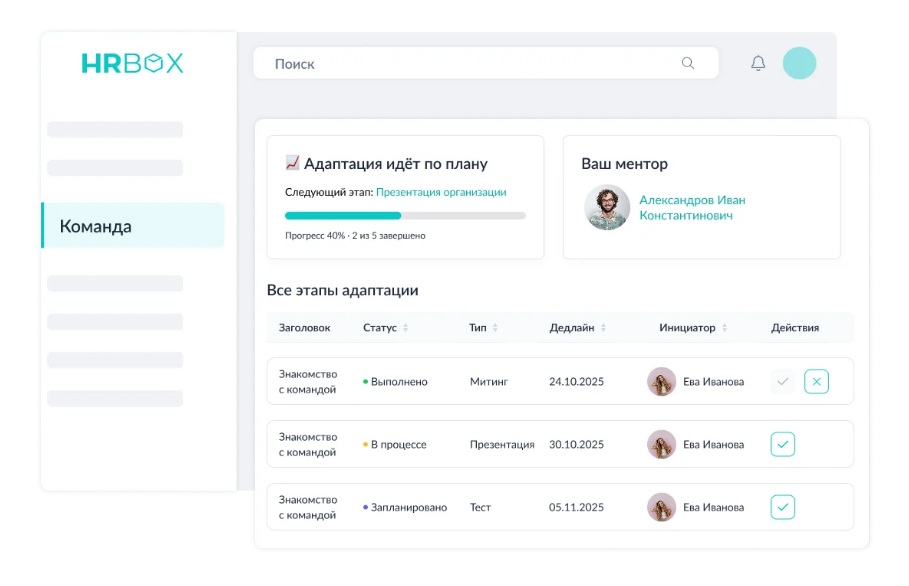This screenshot has height=586, width=909.
Task: Click the grey checkmark in the Выполнено row
Action: tap(783, 381)
